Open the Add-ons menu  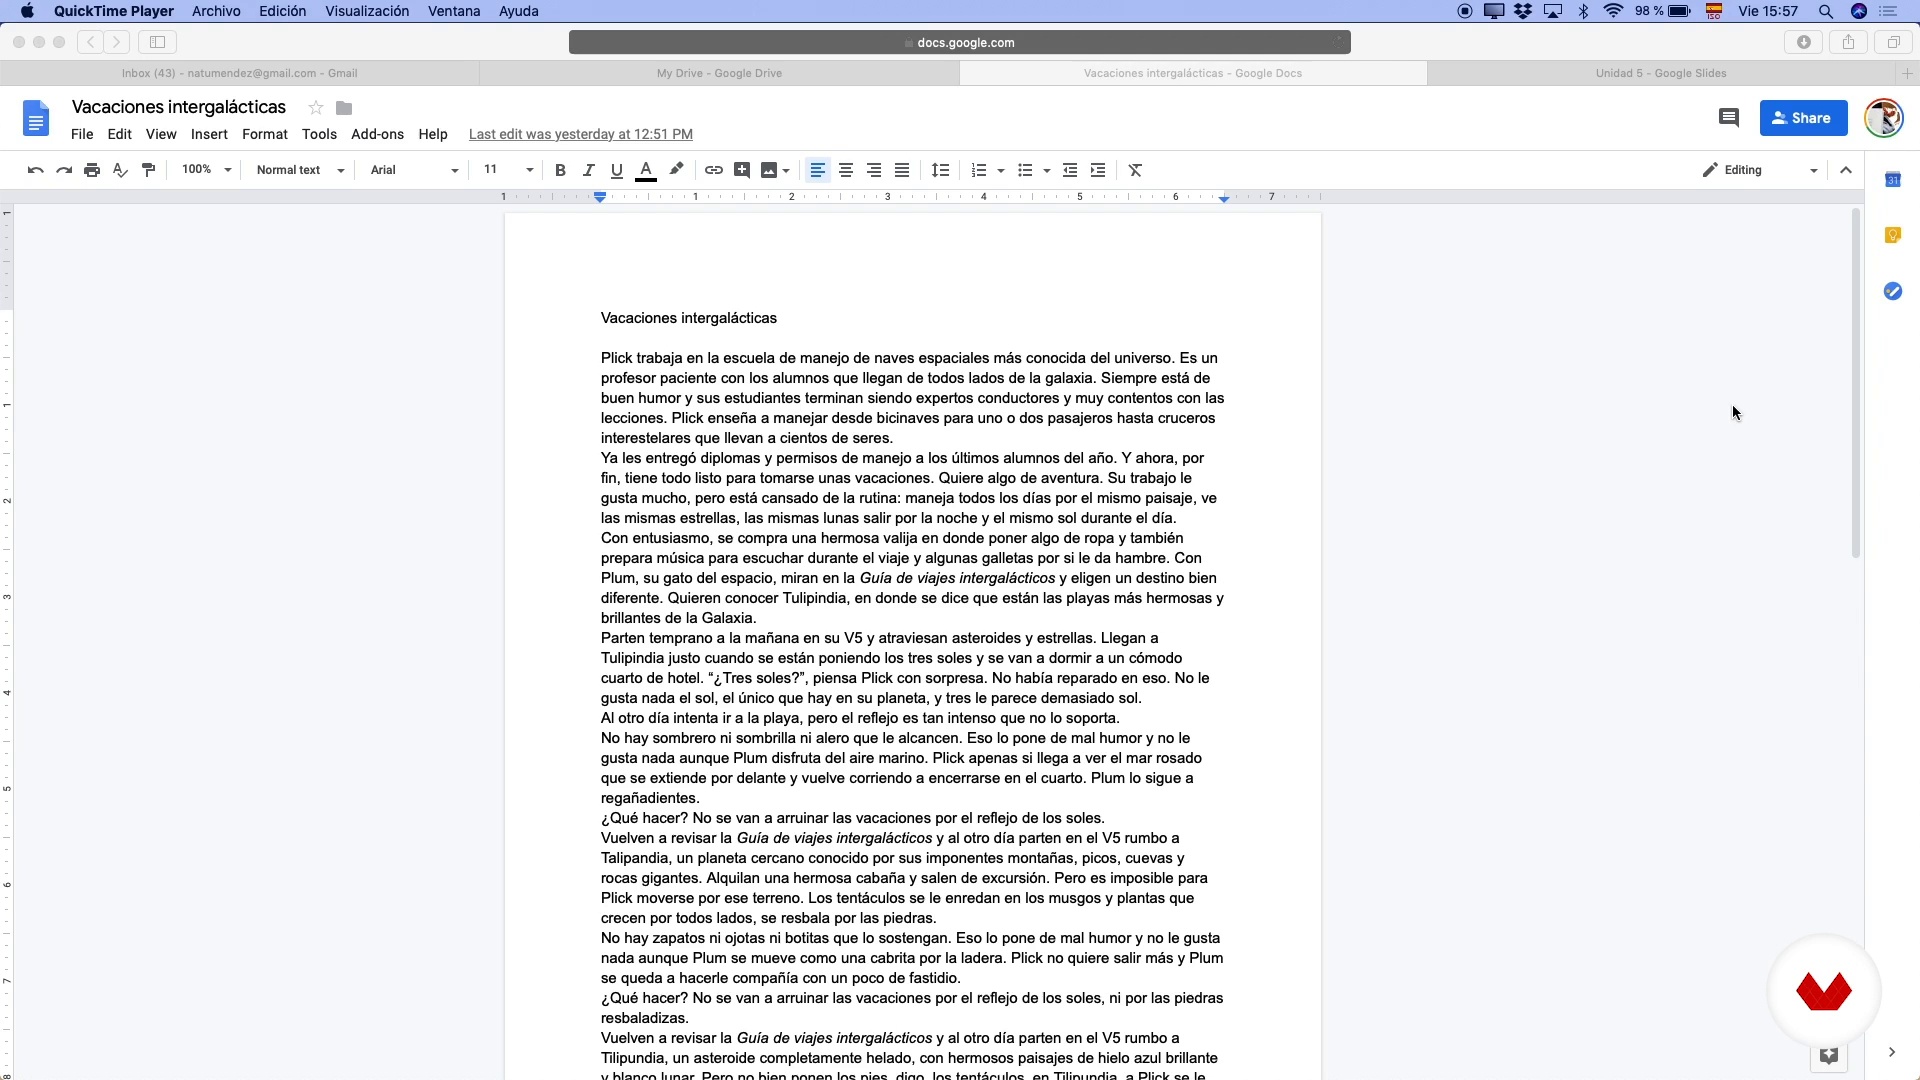(378, 134)
